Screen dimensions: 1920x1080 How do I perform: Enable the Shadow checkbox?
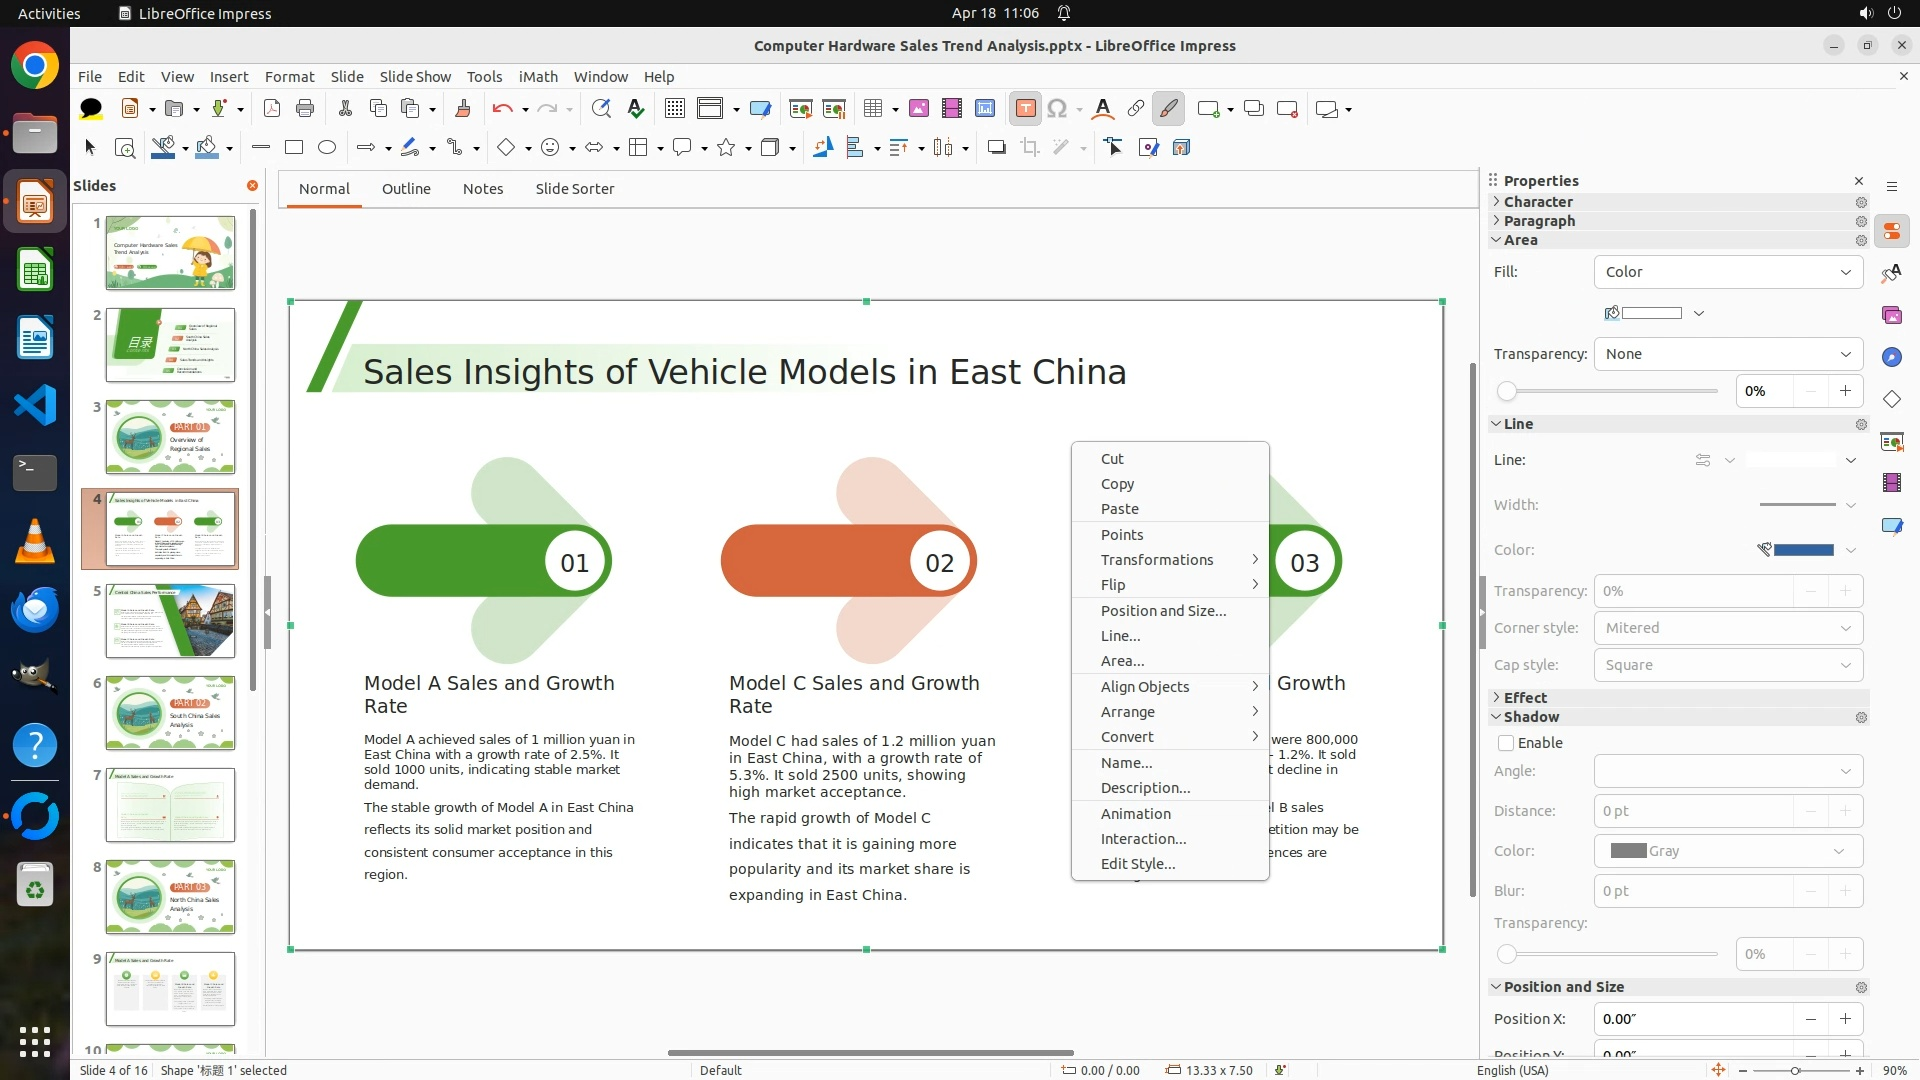pyautogui.click(x=1506, y=743)
